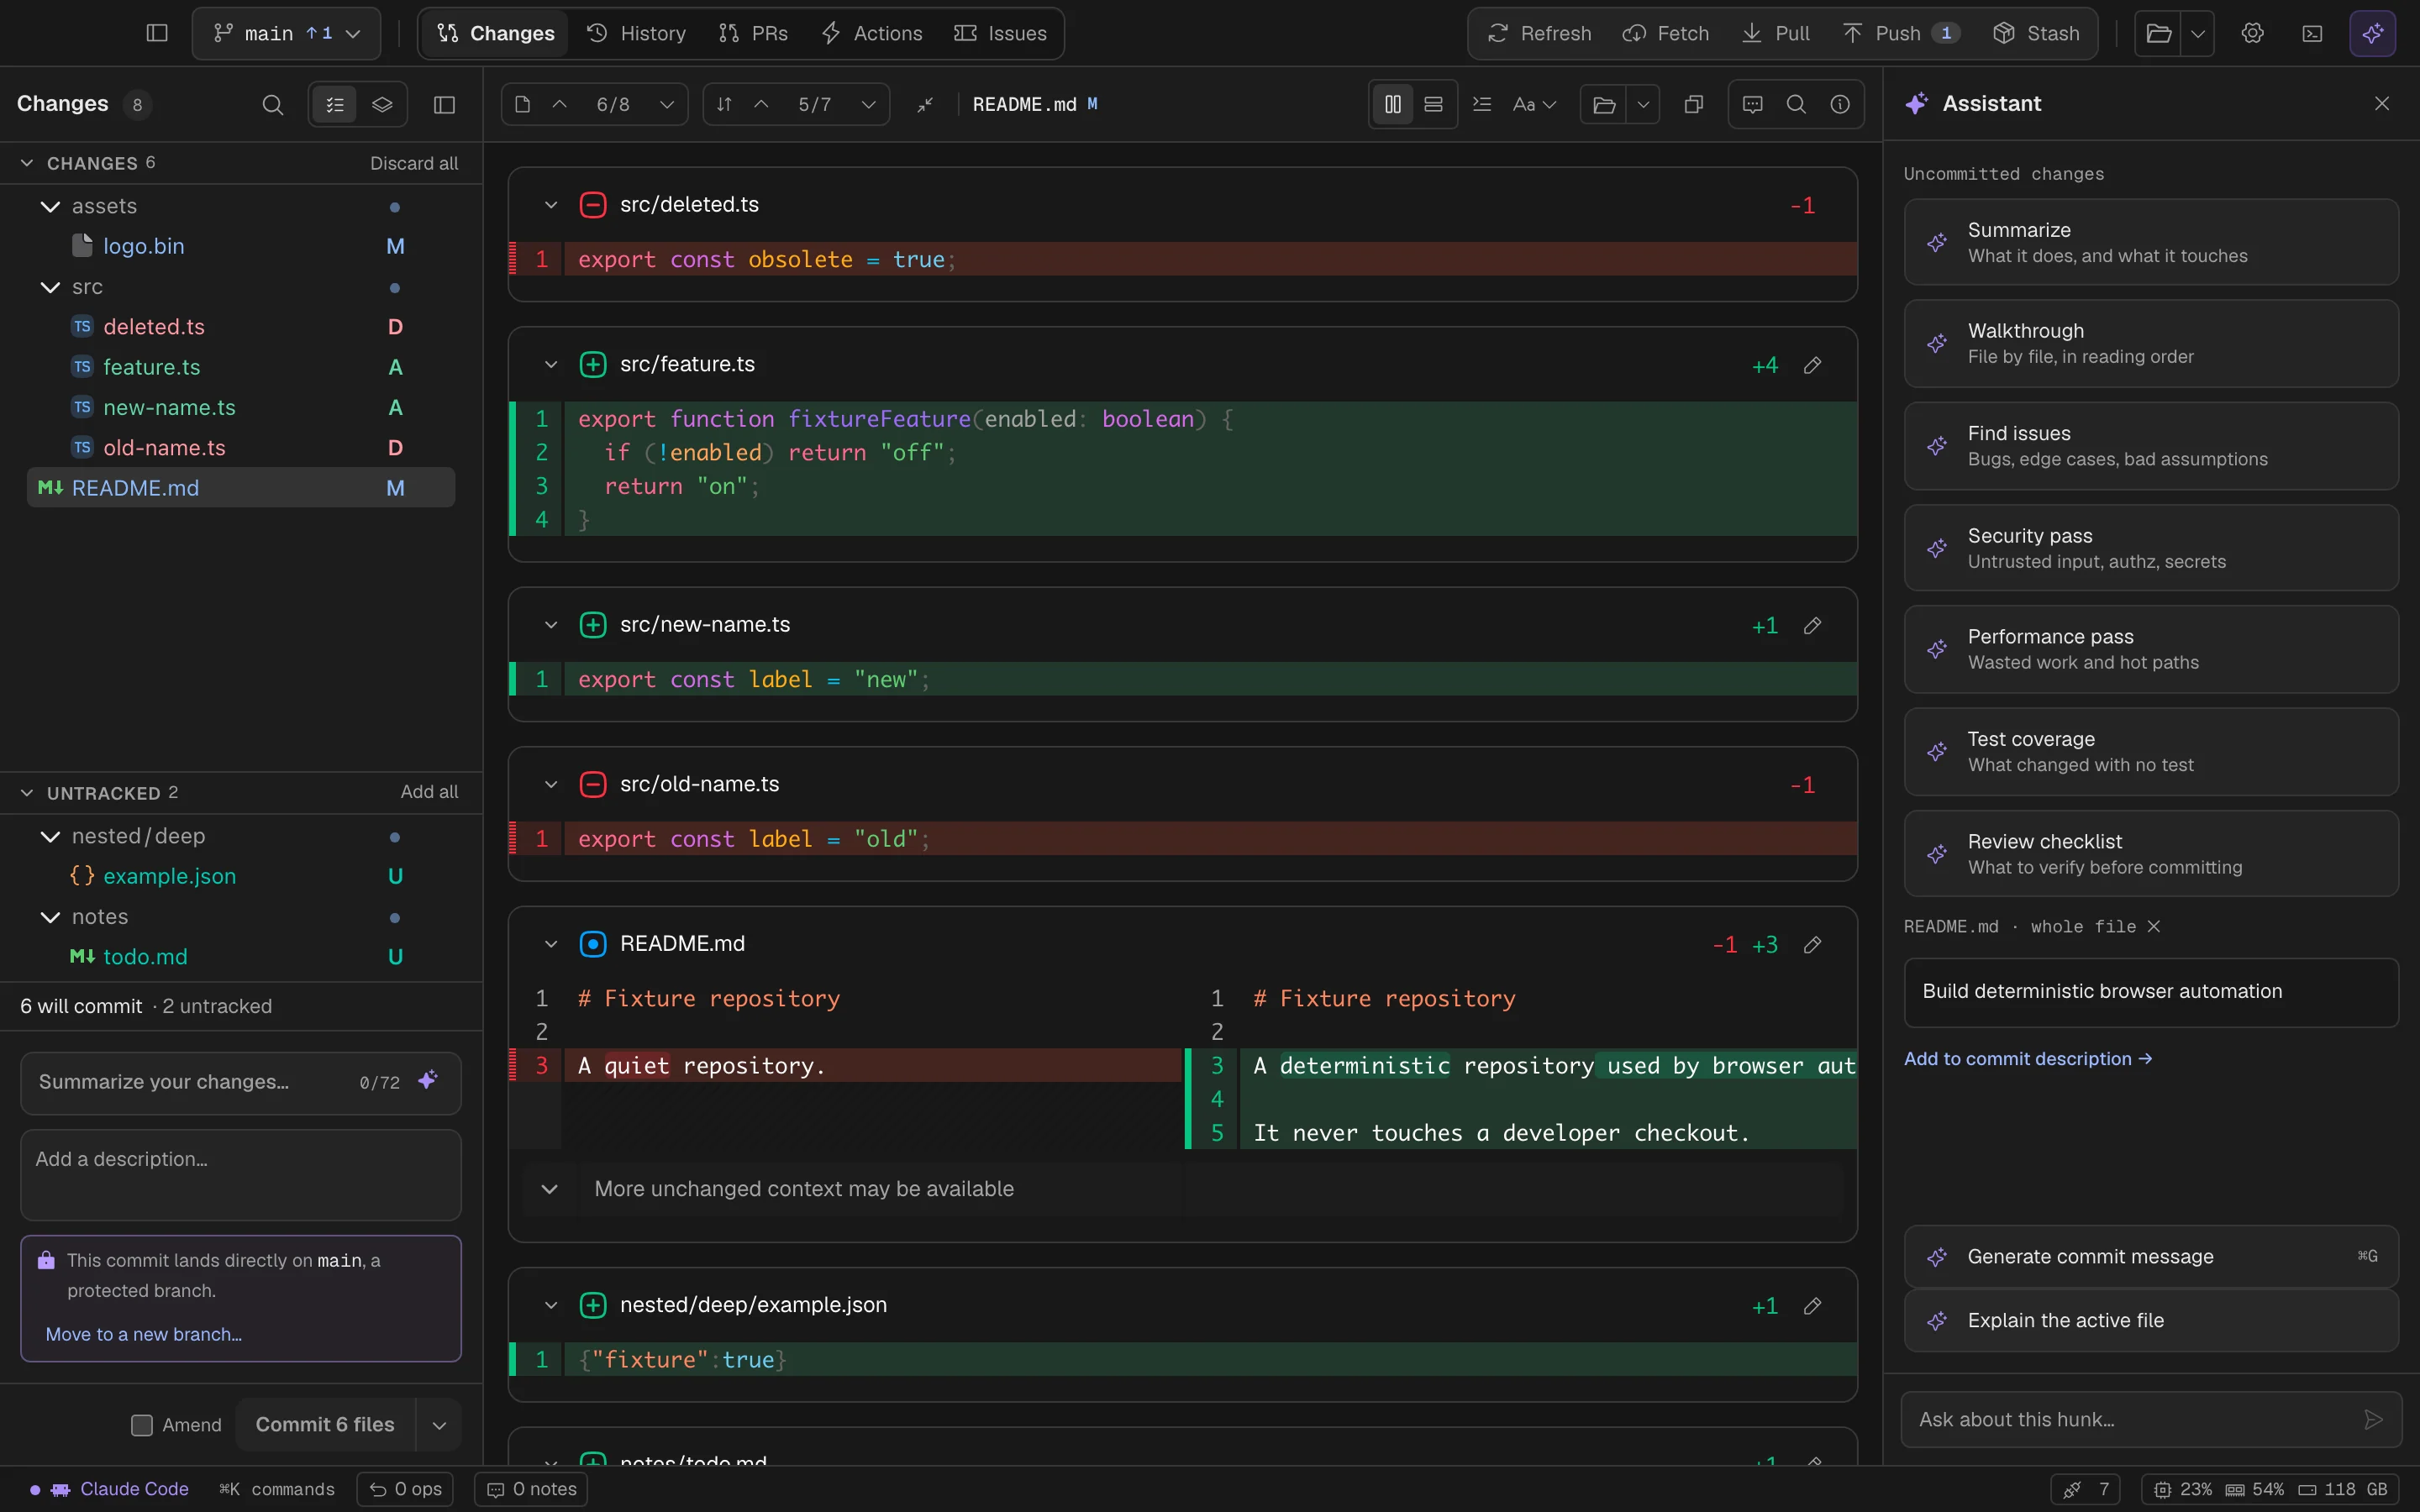Image resolution: width=2420 pixels, height=1512 pixels.
Task: Switch to the History tab
Action: (637, 33)
